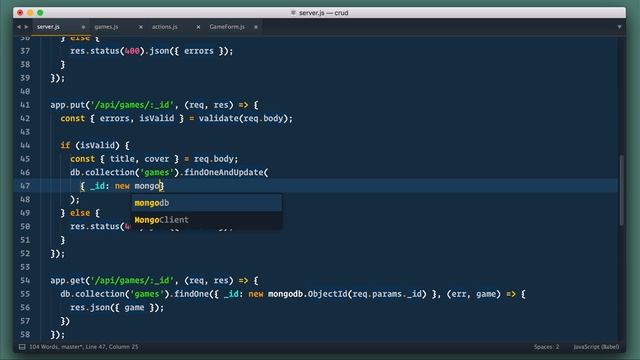Open the tab list dropdown arrow

click(619, 27)
